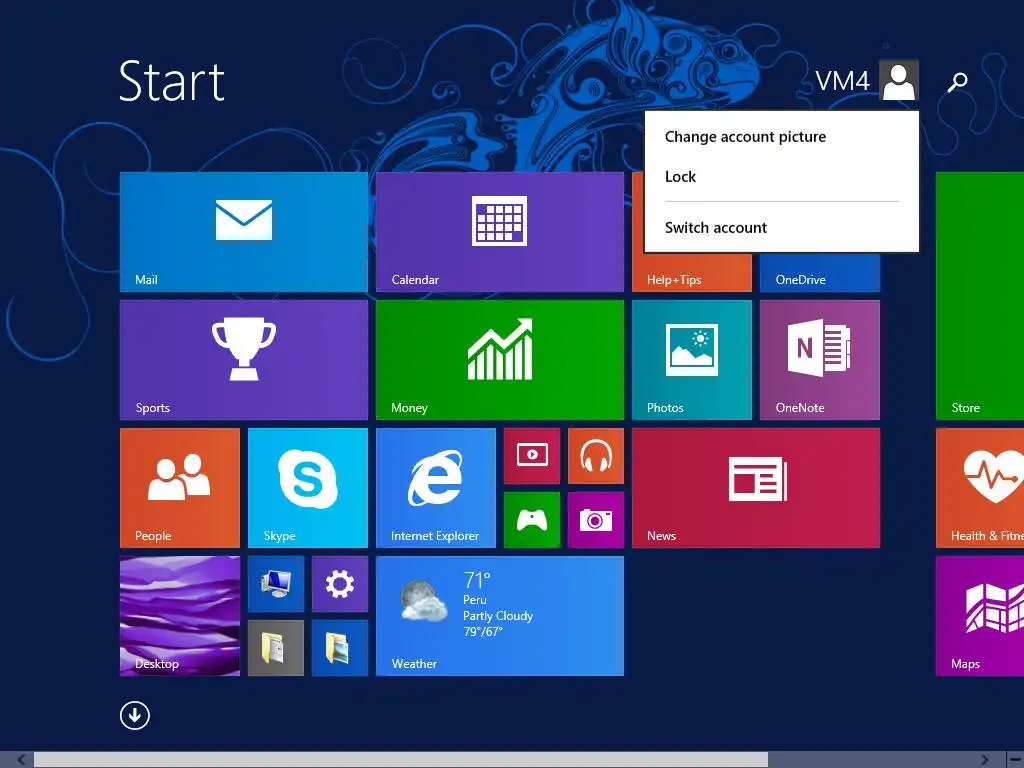Screen dimensions: 1024x768
Task: Open the Calendar tile
Action: [500, 231]
